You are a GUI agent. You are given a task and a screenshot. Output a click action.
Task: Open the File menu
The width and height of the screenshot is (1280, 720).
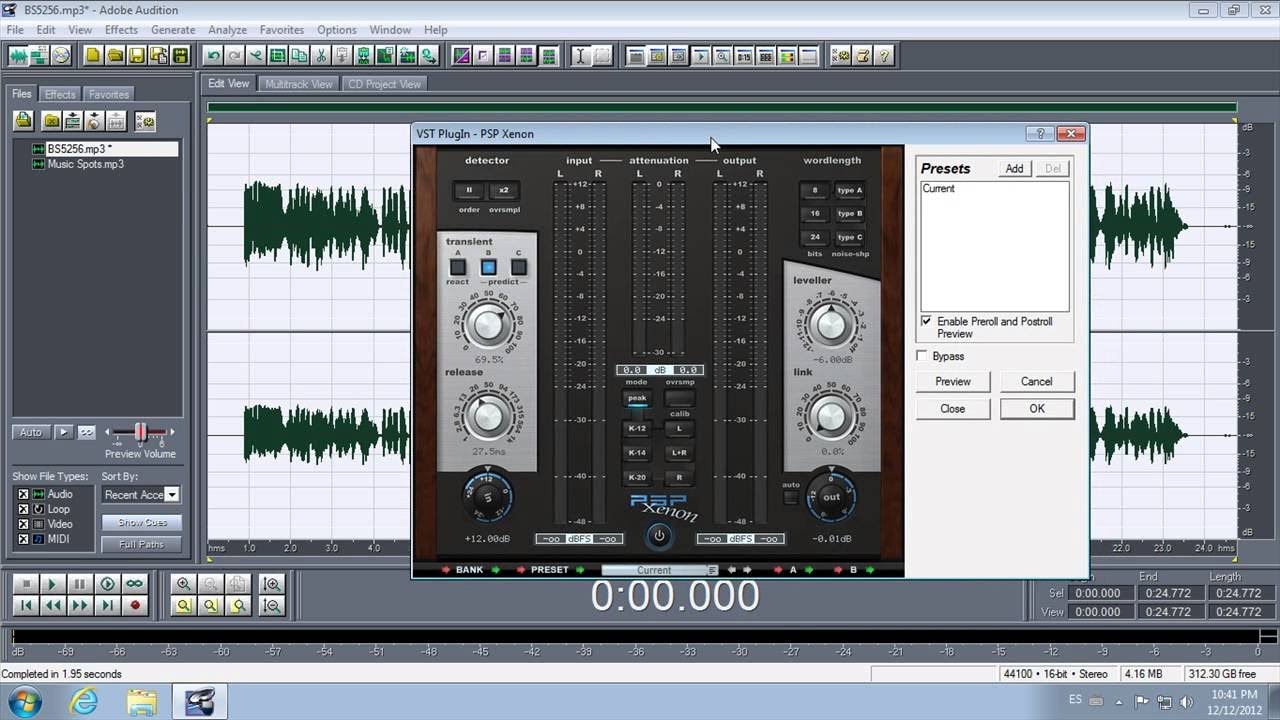(14, 30)
